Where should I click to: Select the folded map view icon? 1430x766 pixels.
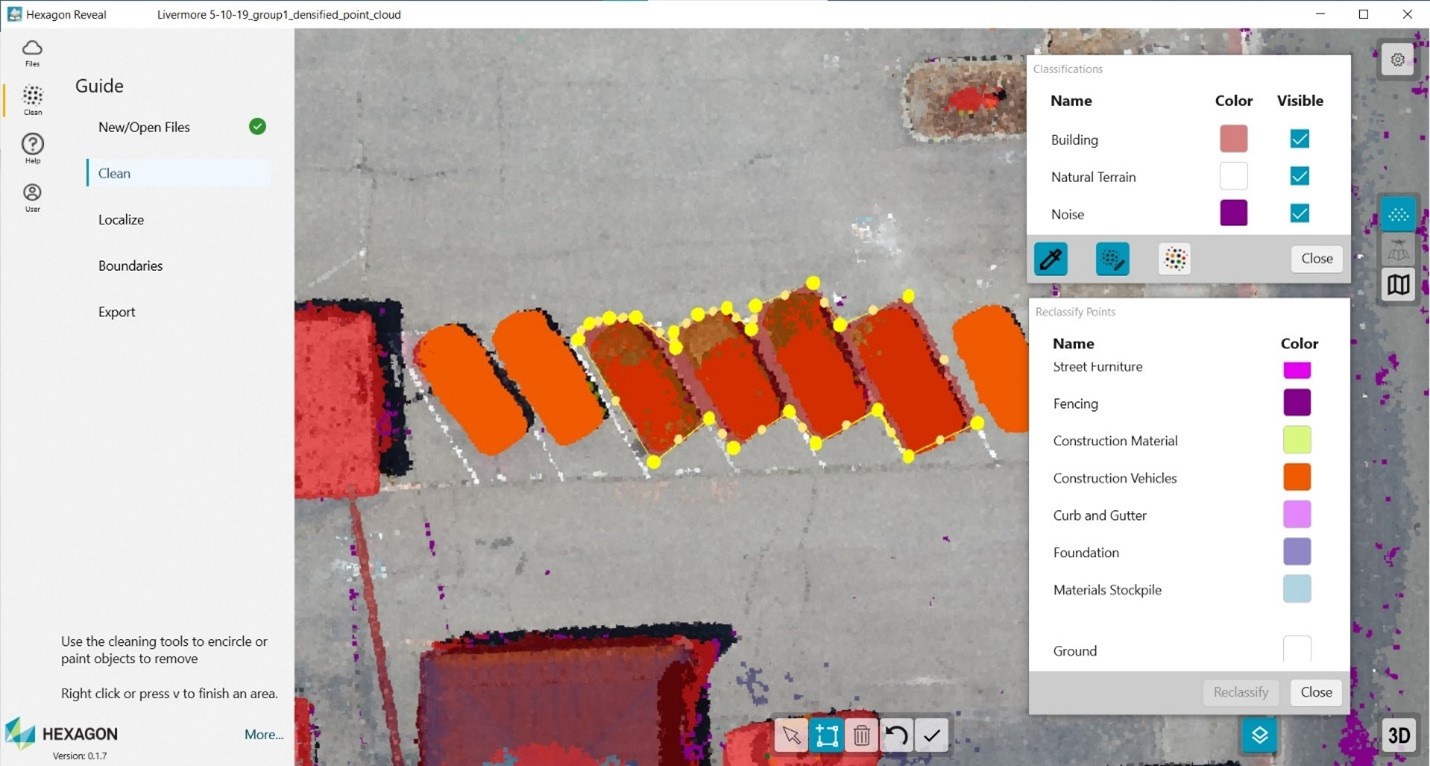pos(1398,285)
